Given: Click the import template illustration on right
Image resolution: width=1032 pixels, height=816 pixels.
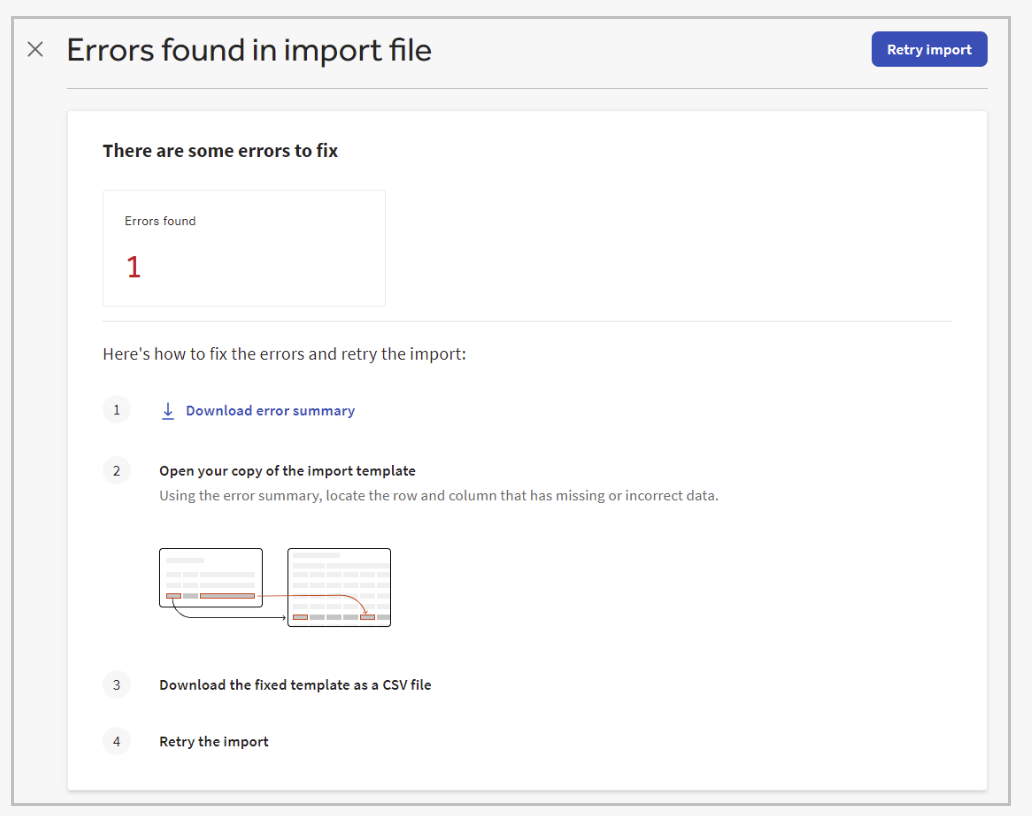Looking at the screenshot, I should [x=339, y=586].
